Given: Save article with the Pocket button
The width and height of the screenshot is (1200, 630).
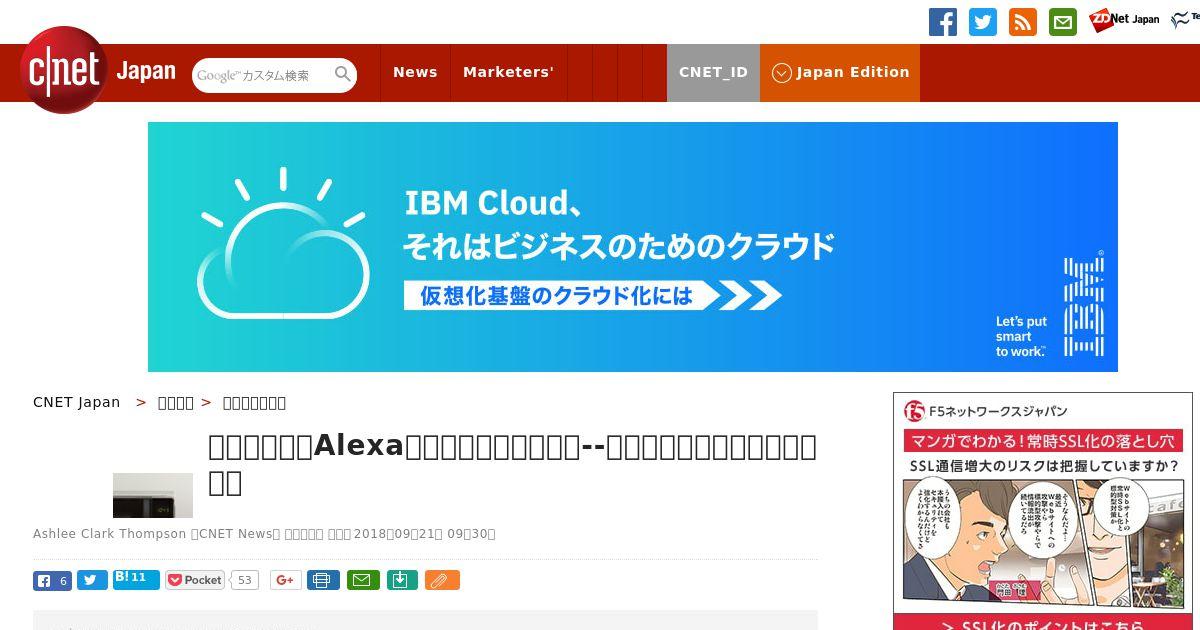Looking at the screenshot, I should [195, 580].
